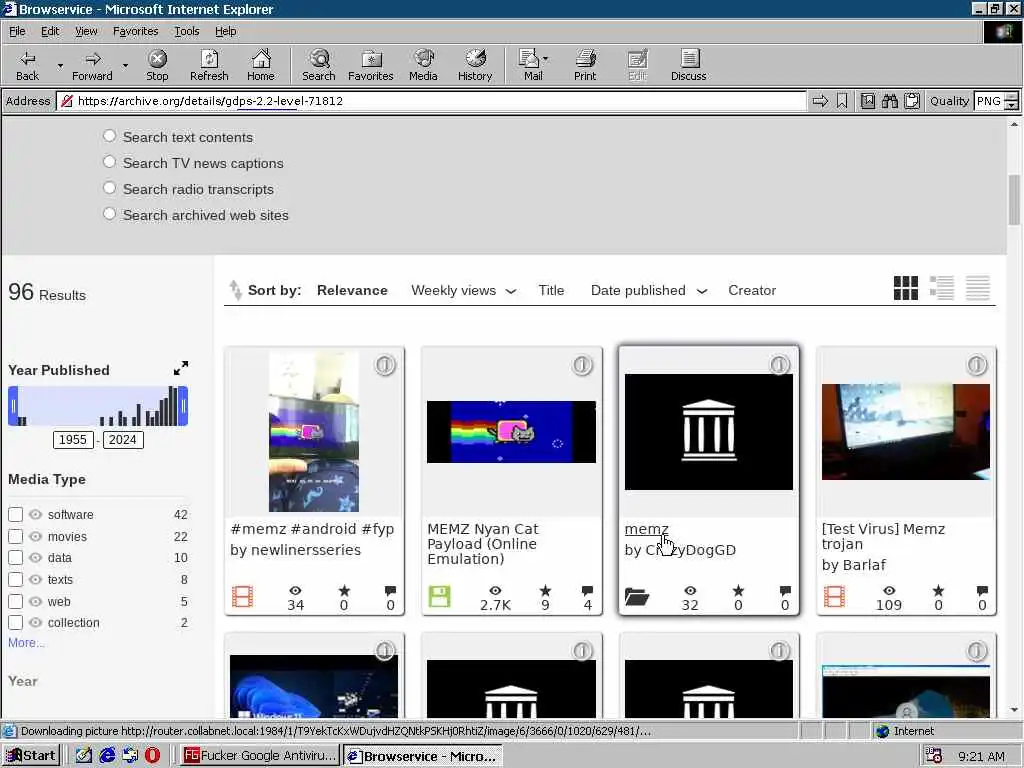Open the Mail button dropdown arrow
The width and height of the screenshot is (1024, 768).
(546, 59)
